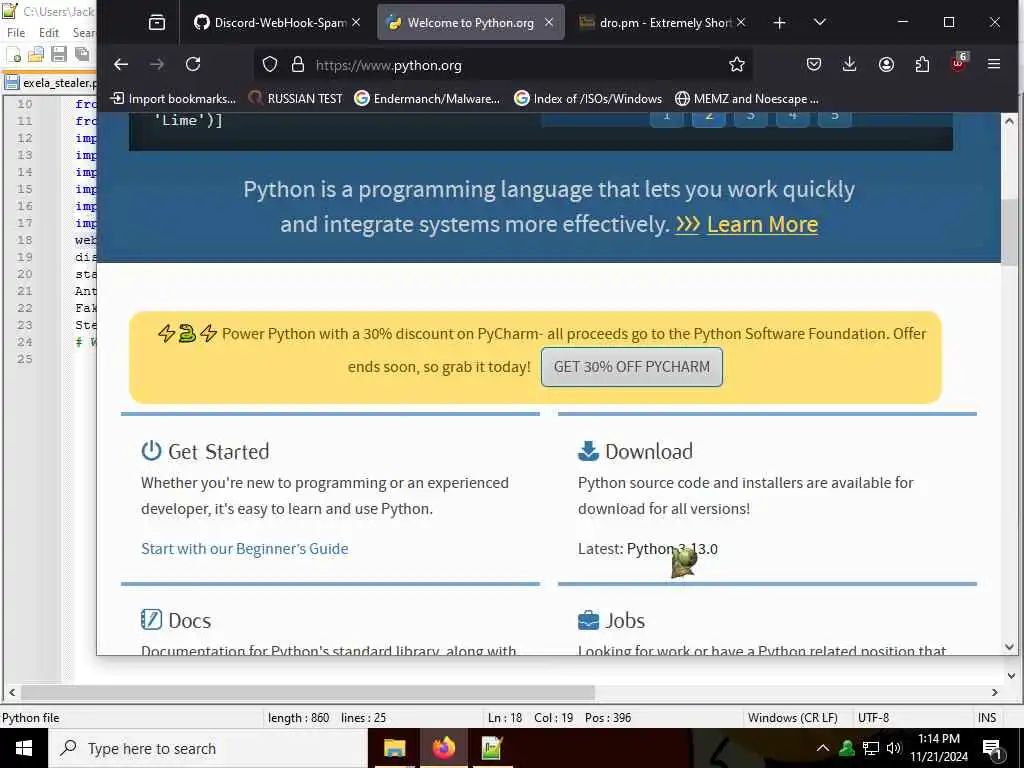Open the MEMZ and Noescape bookmark

point(746,99)
